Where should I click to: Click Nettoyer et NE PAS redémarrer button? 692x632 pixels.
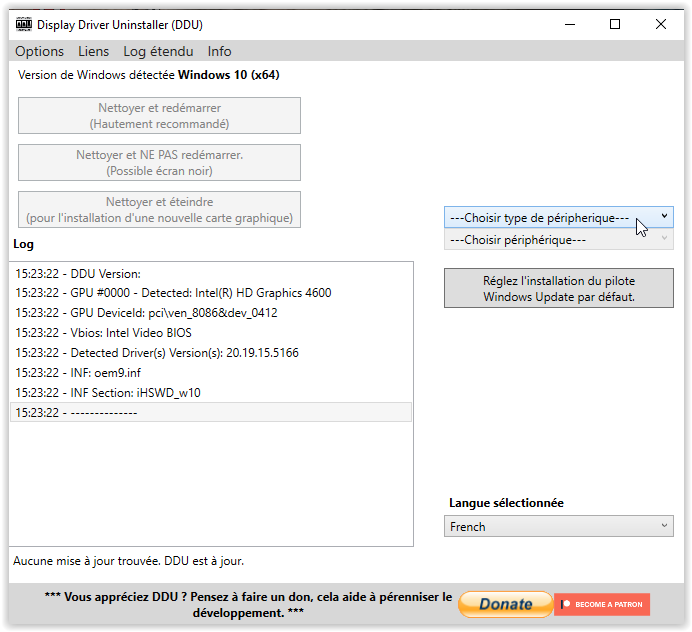click(159, 162)
